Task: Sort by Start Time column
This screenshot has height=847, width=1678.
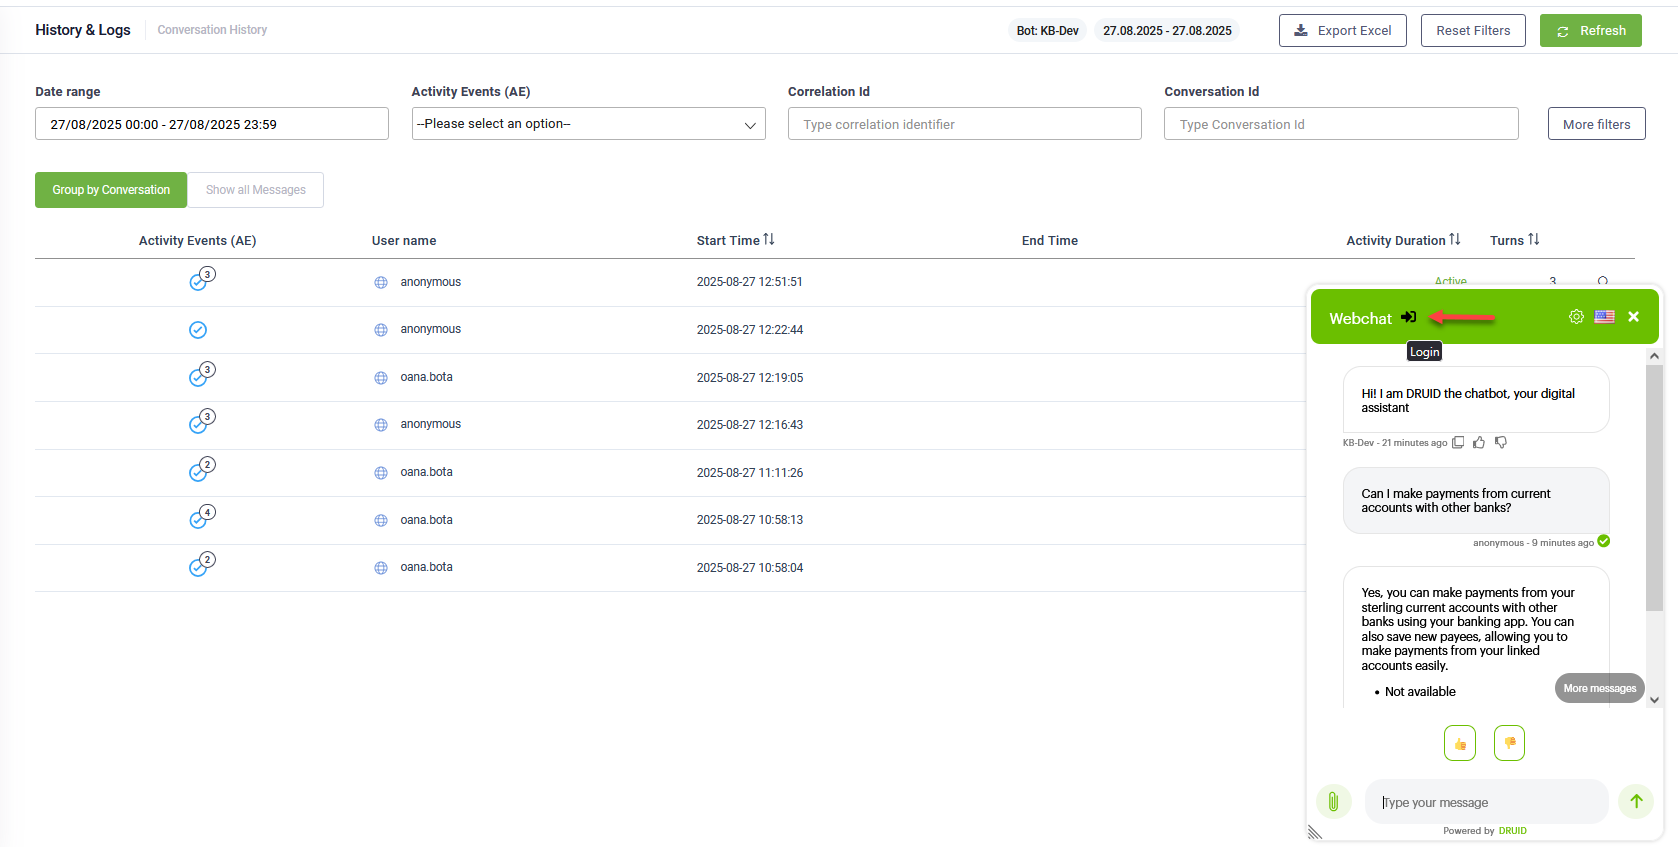Action: click(x=735, y=240)
